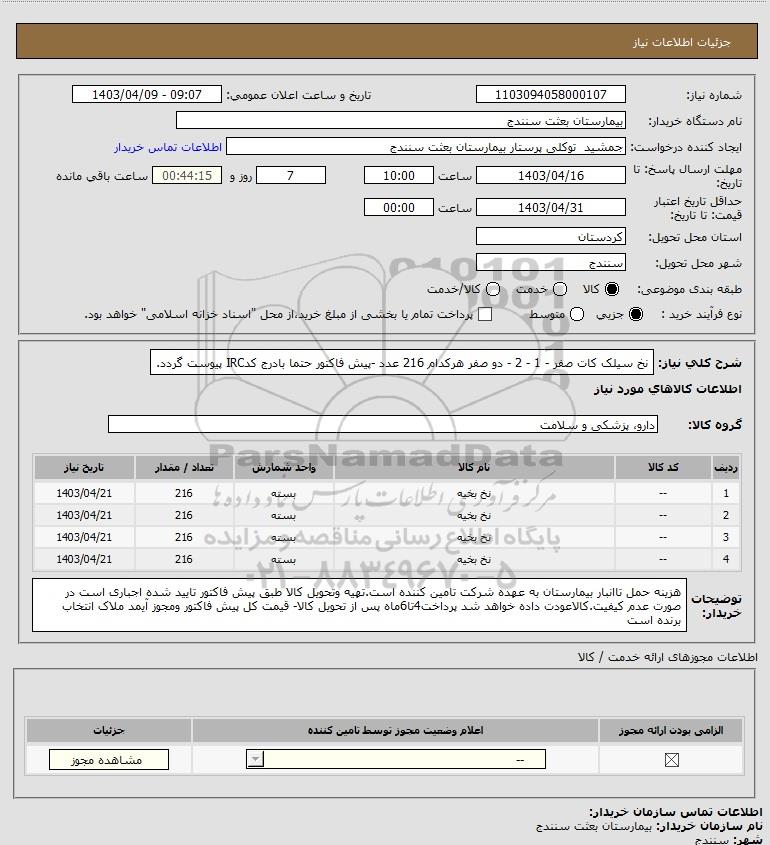Select the کالا/خدمت radio button

point(492,289)
